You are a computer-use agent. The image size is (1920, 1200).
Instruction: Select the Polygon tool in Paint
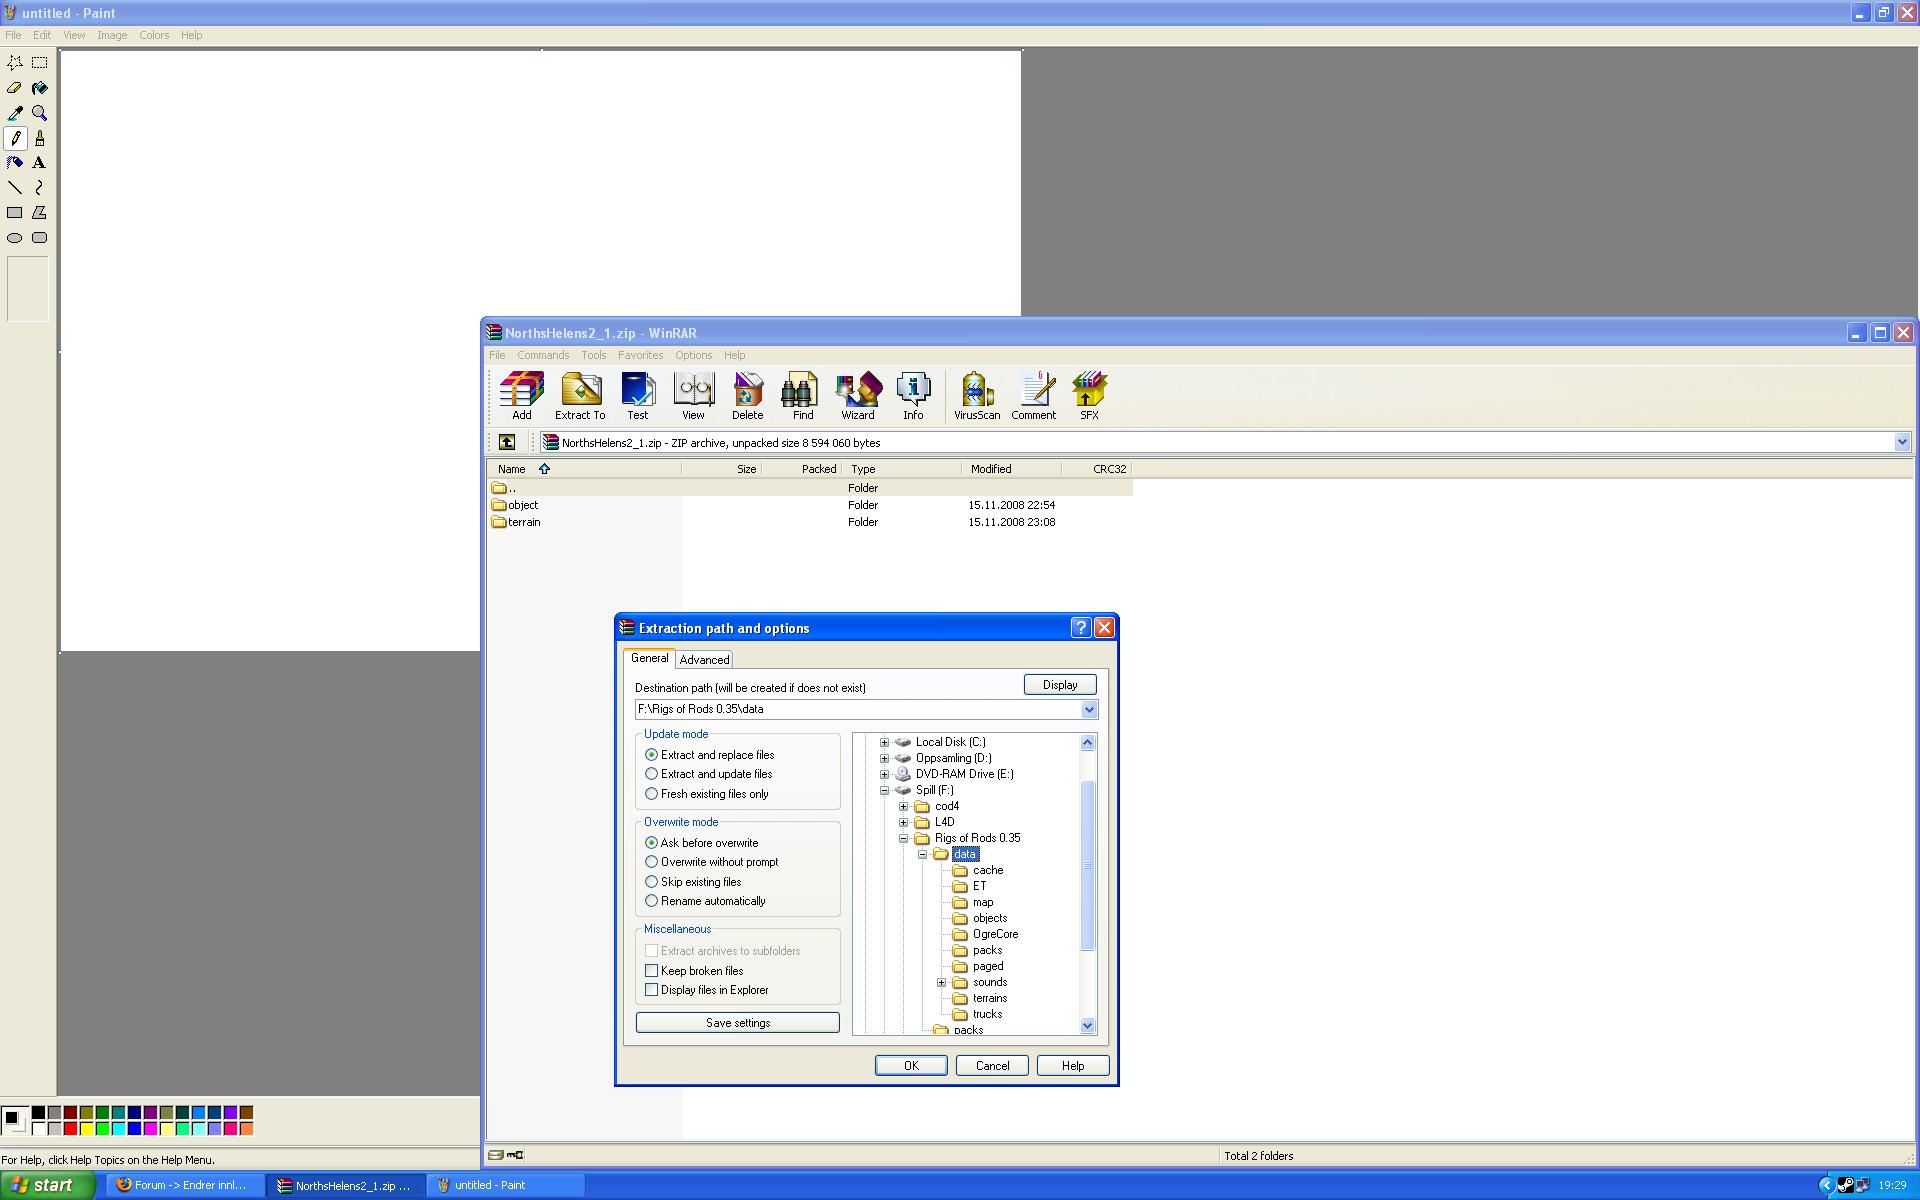(x=40, y=213)
